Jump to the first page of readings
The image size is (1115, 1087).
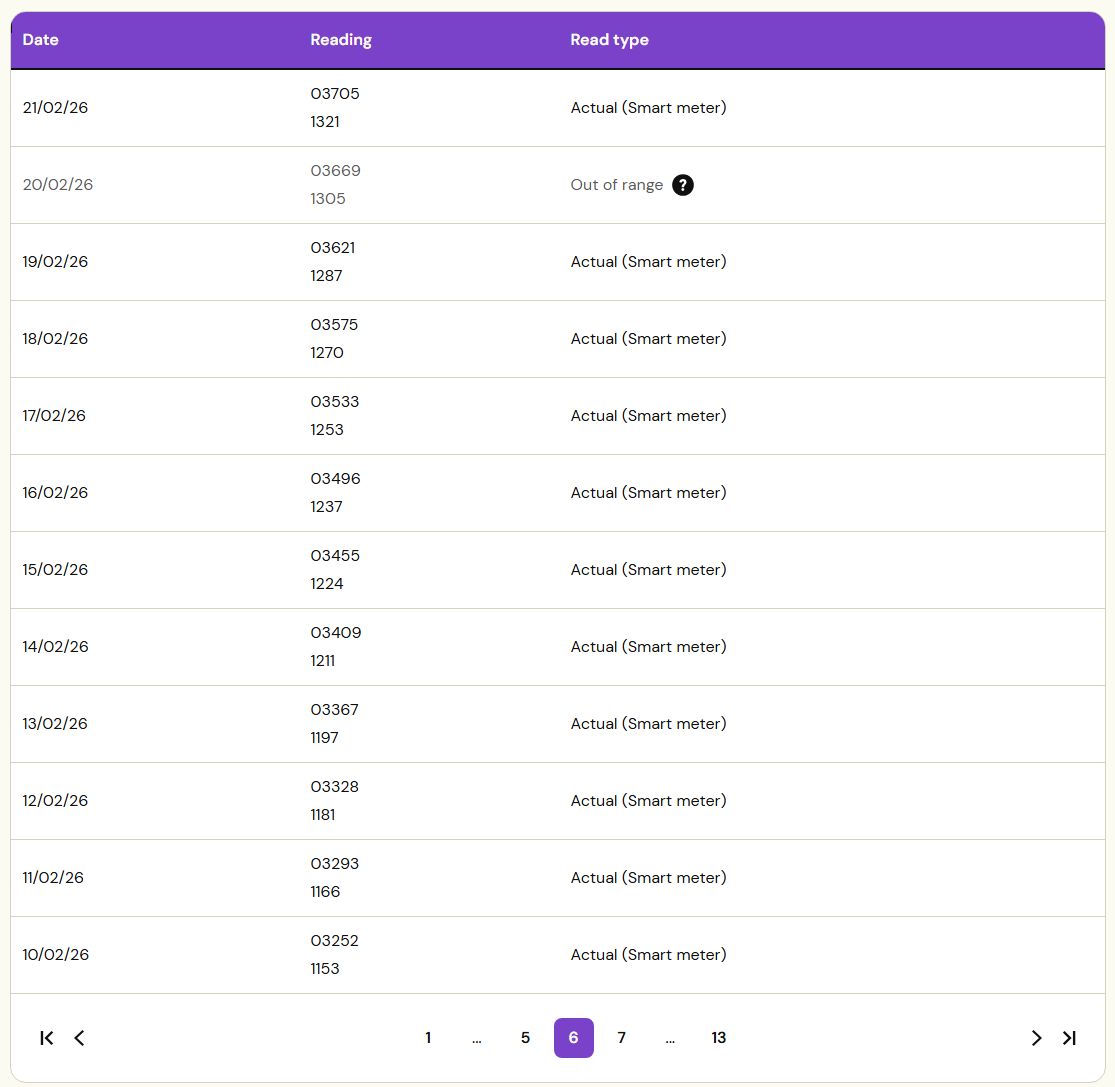pyautogui.click(x=46, y=1038)
